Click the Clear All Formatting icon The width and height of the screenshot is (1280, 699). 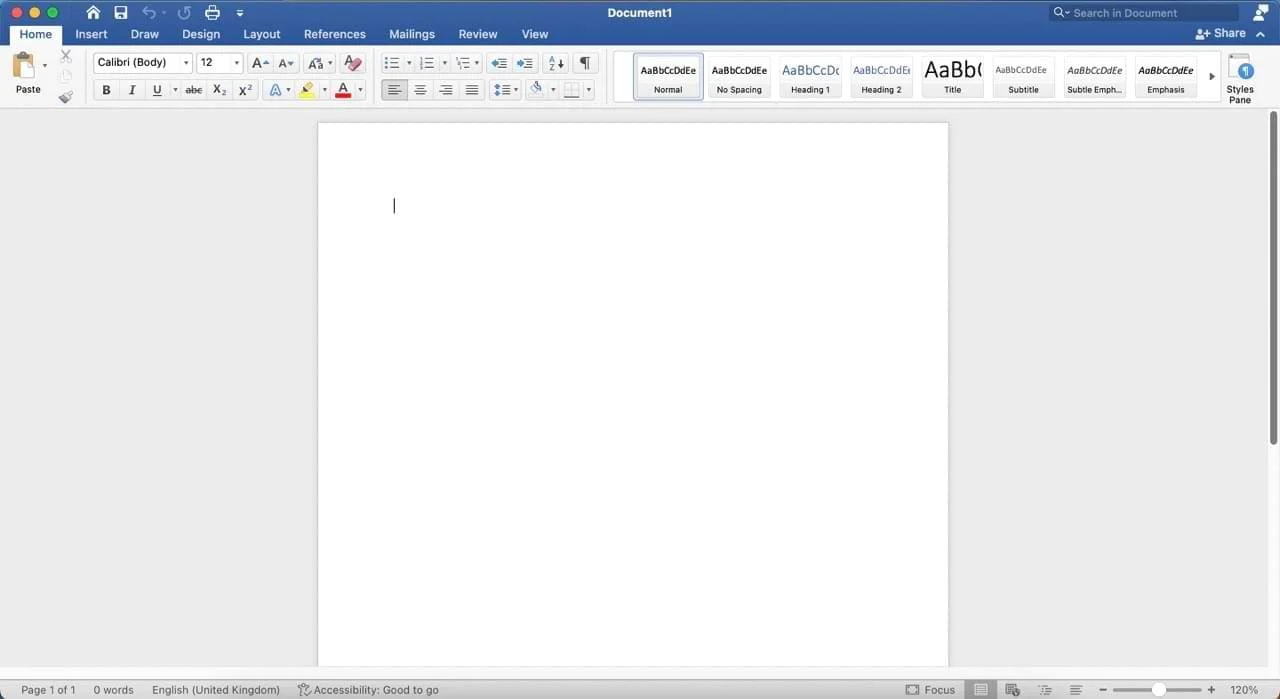coord(352,63)
